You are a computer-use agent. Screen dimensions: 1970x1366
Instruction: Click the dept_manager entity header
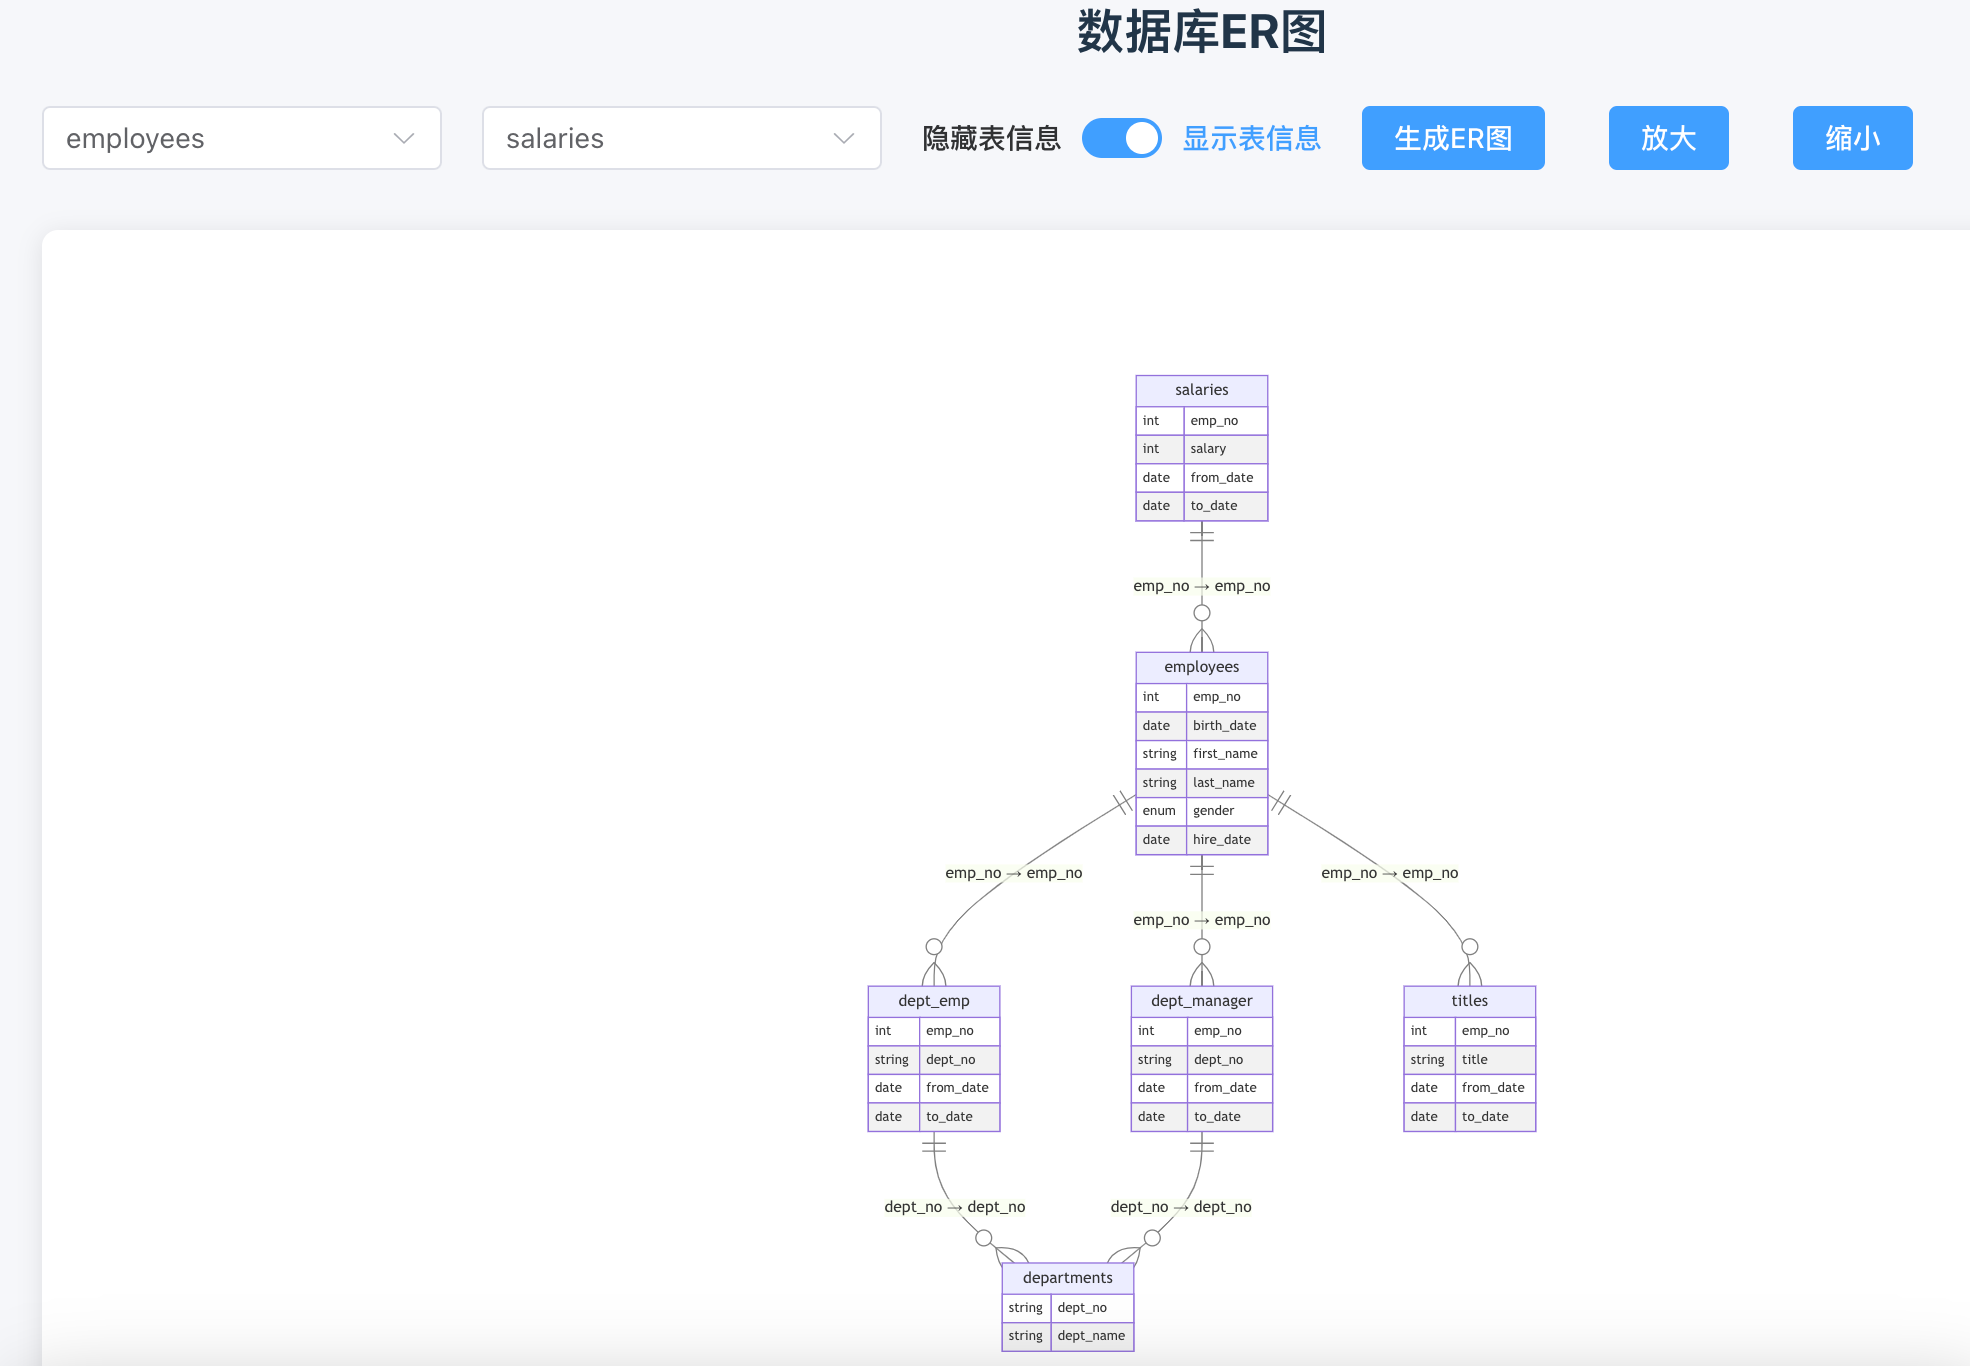click(x=1201, y=1001)
